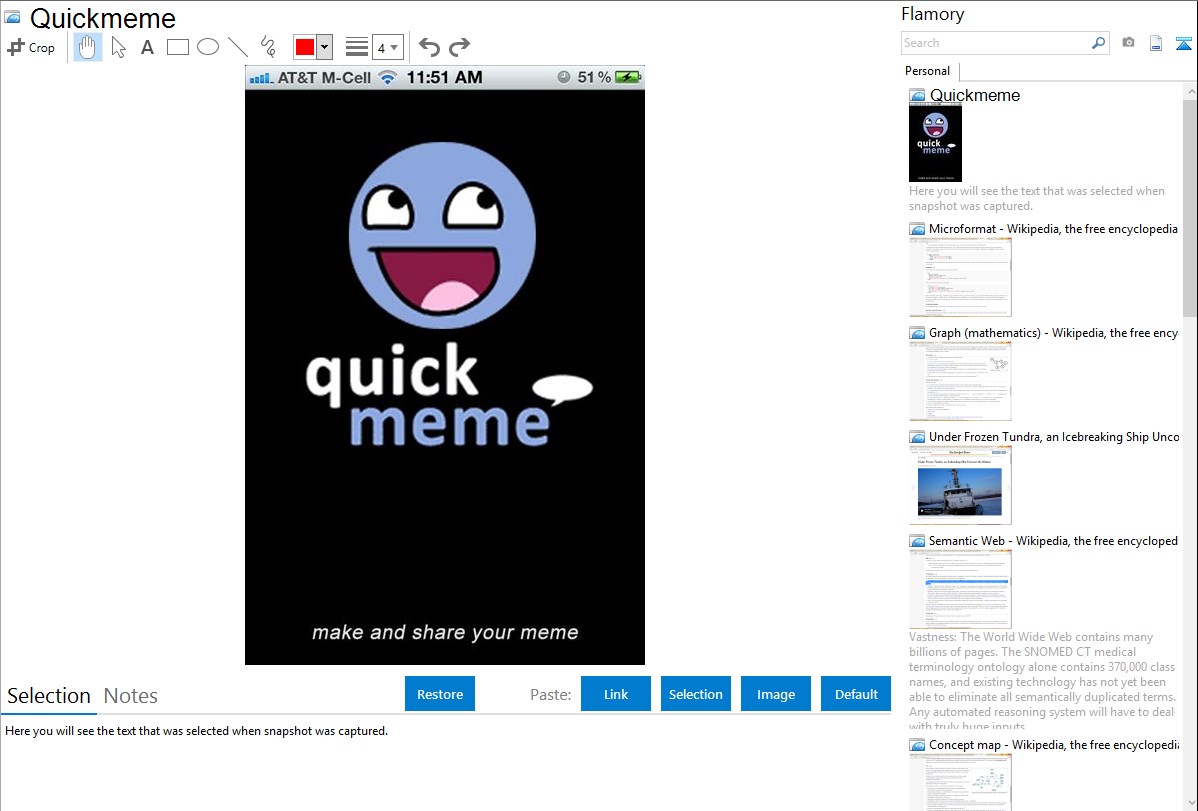Click the Vastness description text under Semantic Web

(x=1042, y=681)
